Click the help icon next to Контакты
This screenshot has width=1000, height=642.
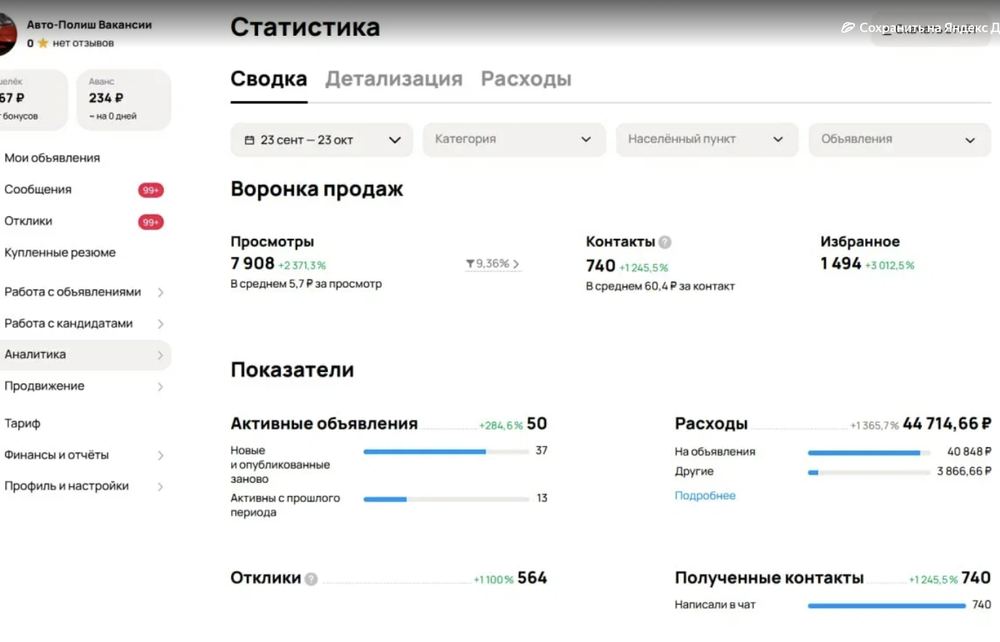pos(665,242)
